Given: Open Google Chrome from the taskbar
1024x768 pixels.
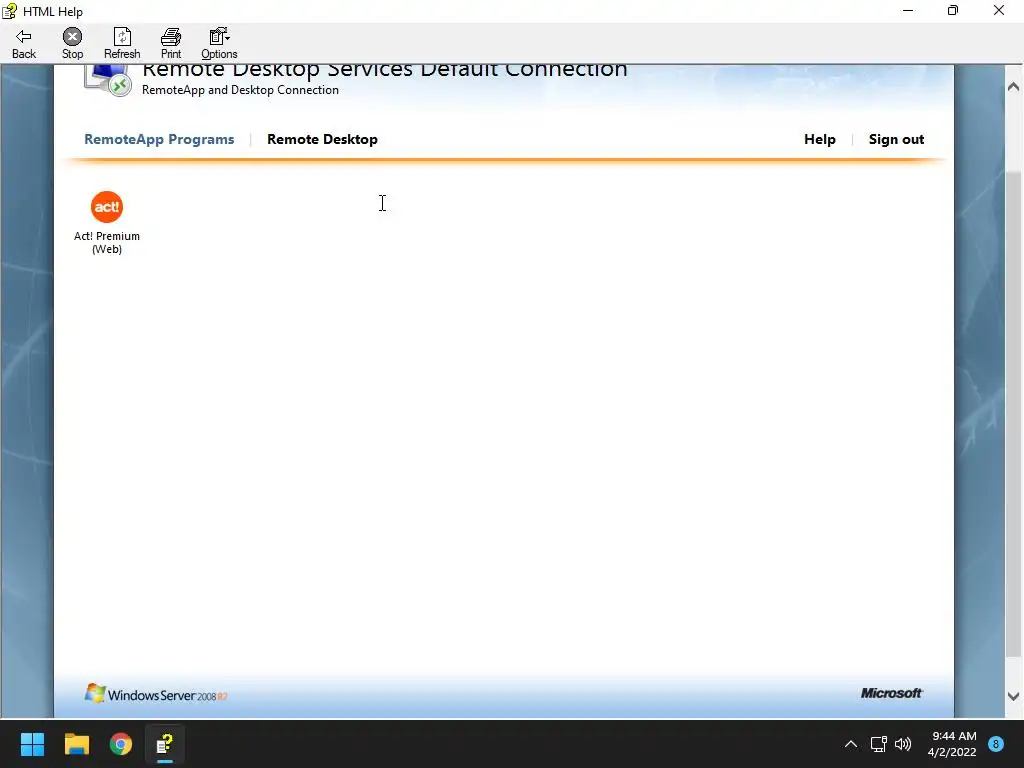Looking at the screenshot, I should click(x=121, y=744).
